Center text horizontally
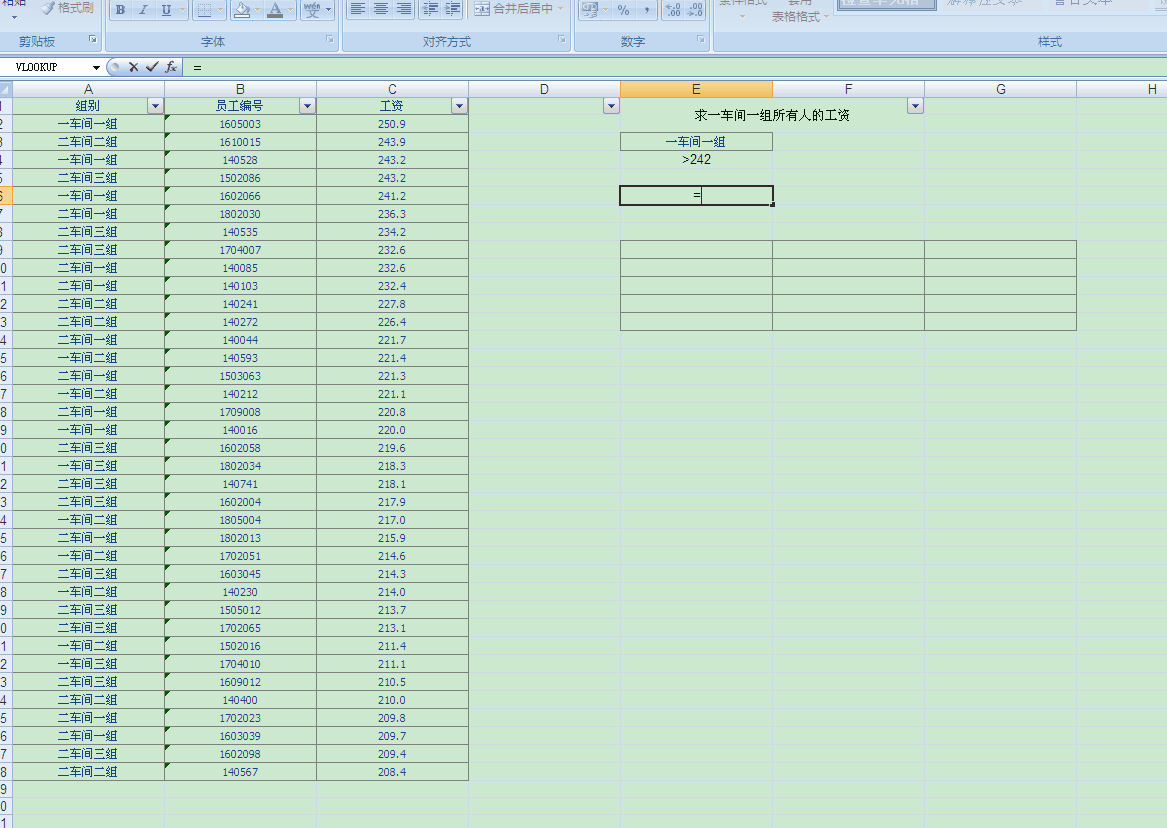The height and width of the screenshot is (828, 1167). [x=381, y=9]
